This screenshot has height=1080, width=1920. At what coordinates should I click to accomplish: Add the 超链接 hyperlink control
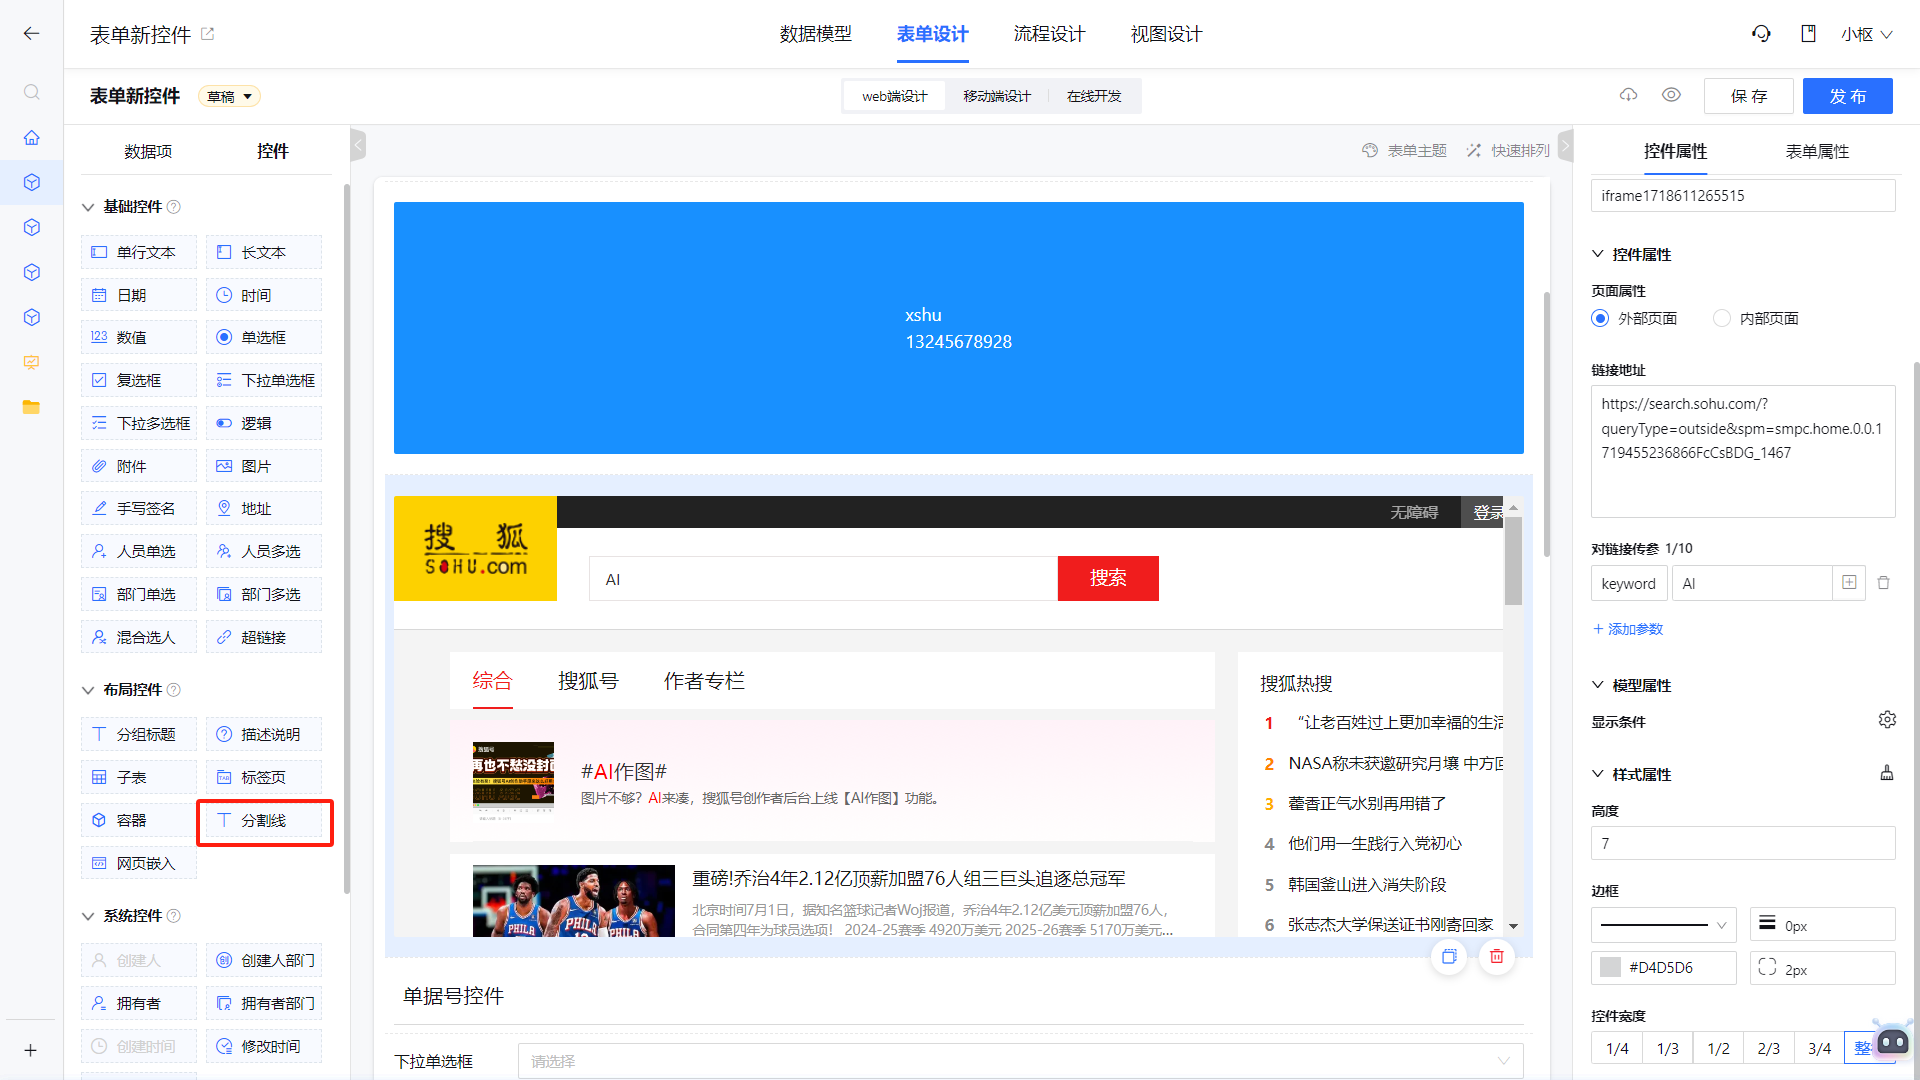tap(264, 638)
